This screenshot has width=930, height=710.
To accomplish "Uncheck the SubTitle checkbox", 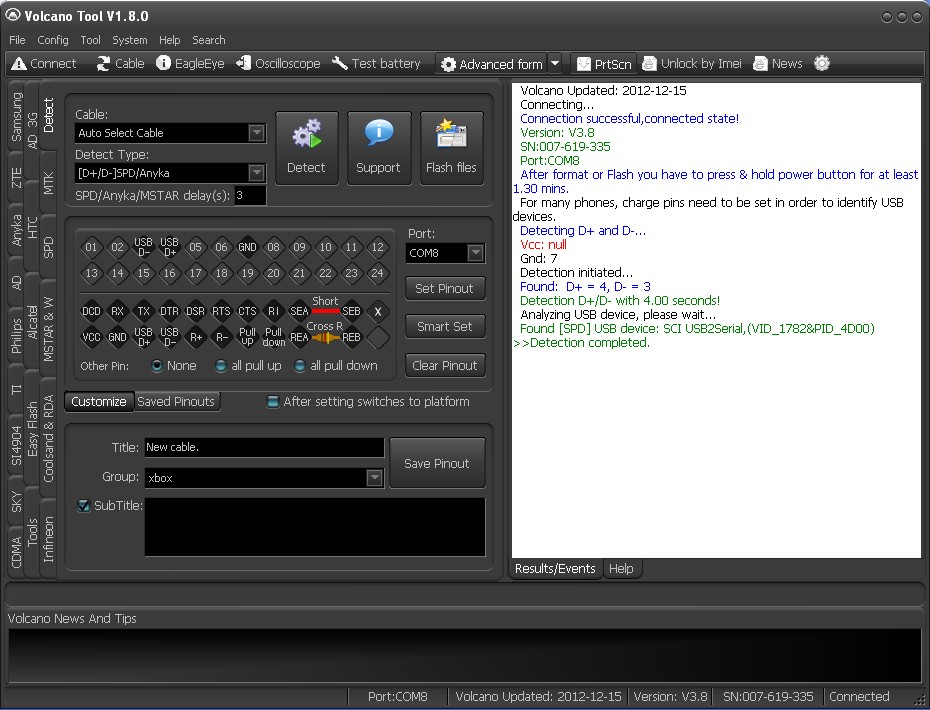I will (84, 505).
